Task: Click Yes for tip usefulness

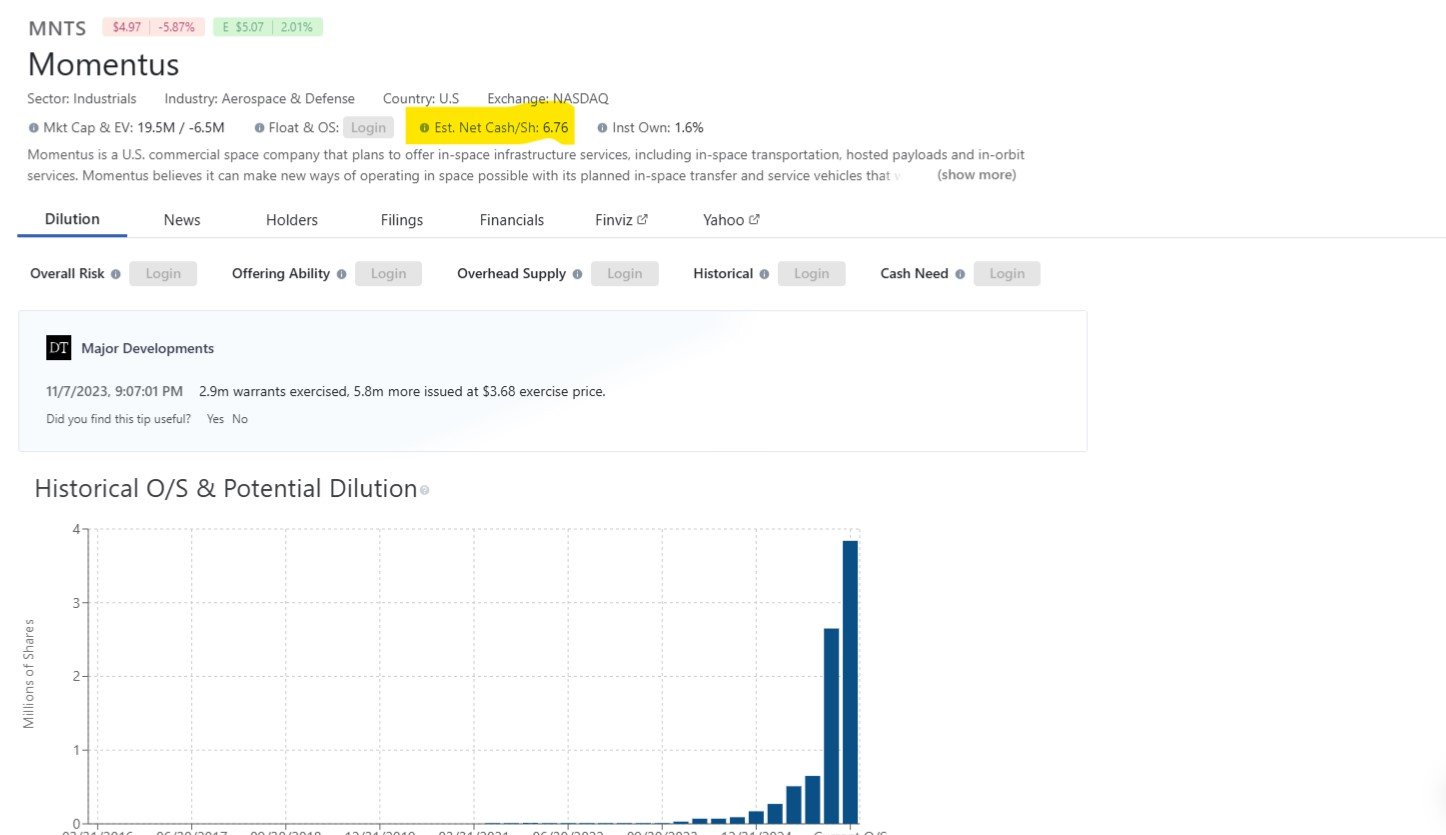Action: click(x=215, y=419)
